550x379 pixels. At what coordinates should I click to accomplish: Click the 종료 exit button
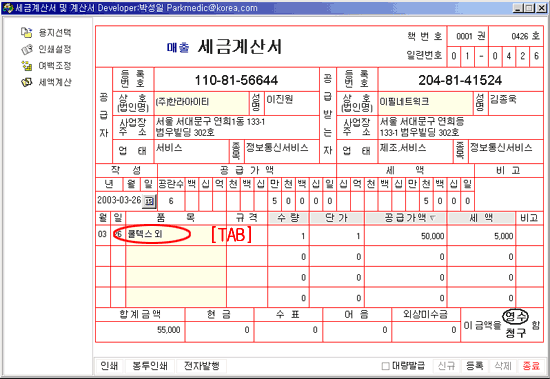click(531, 366)
